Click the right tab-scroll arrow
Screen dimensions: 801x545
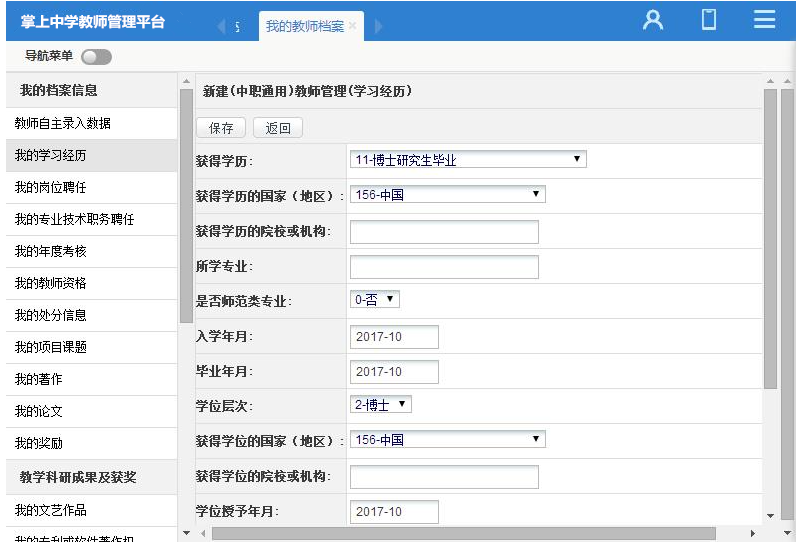378,26
